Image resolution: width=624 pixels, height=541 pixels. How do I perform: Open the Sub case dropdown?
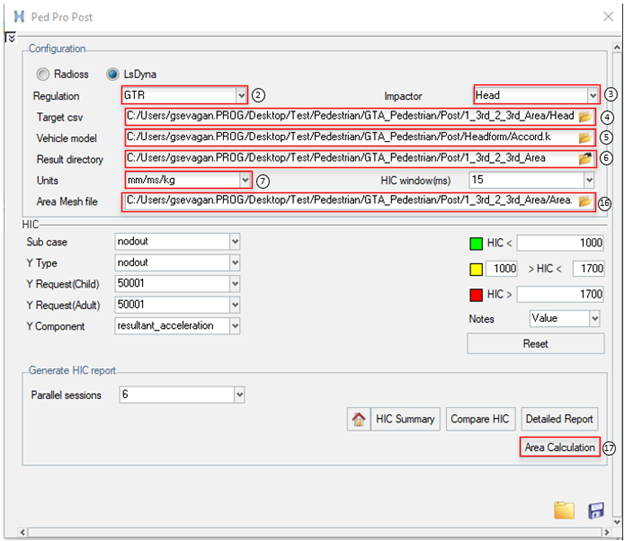pyautogui.click(x=177, y=242)
